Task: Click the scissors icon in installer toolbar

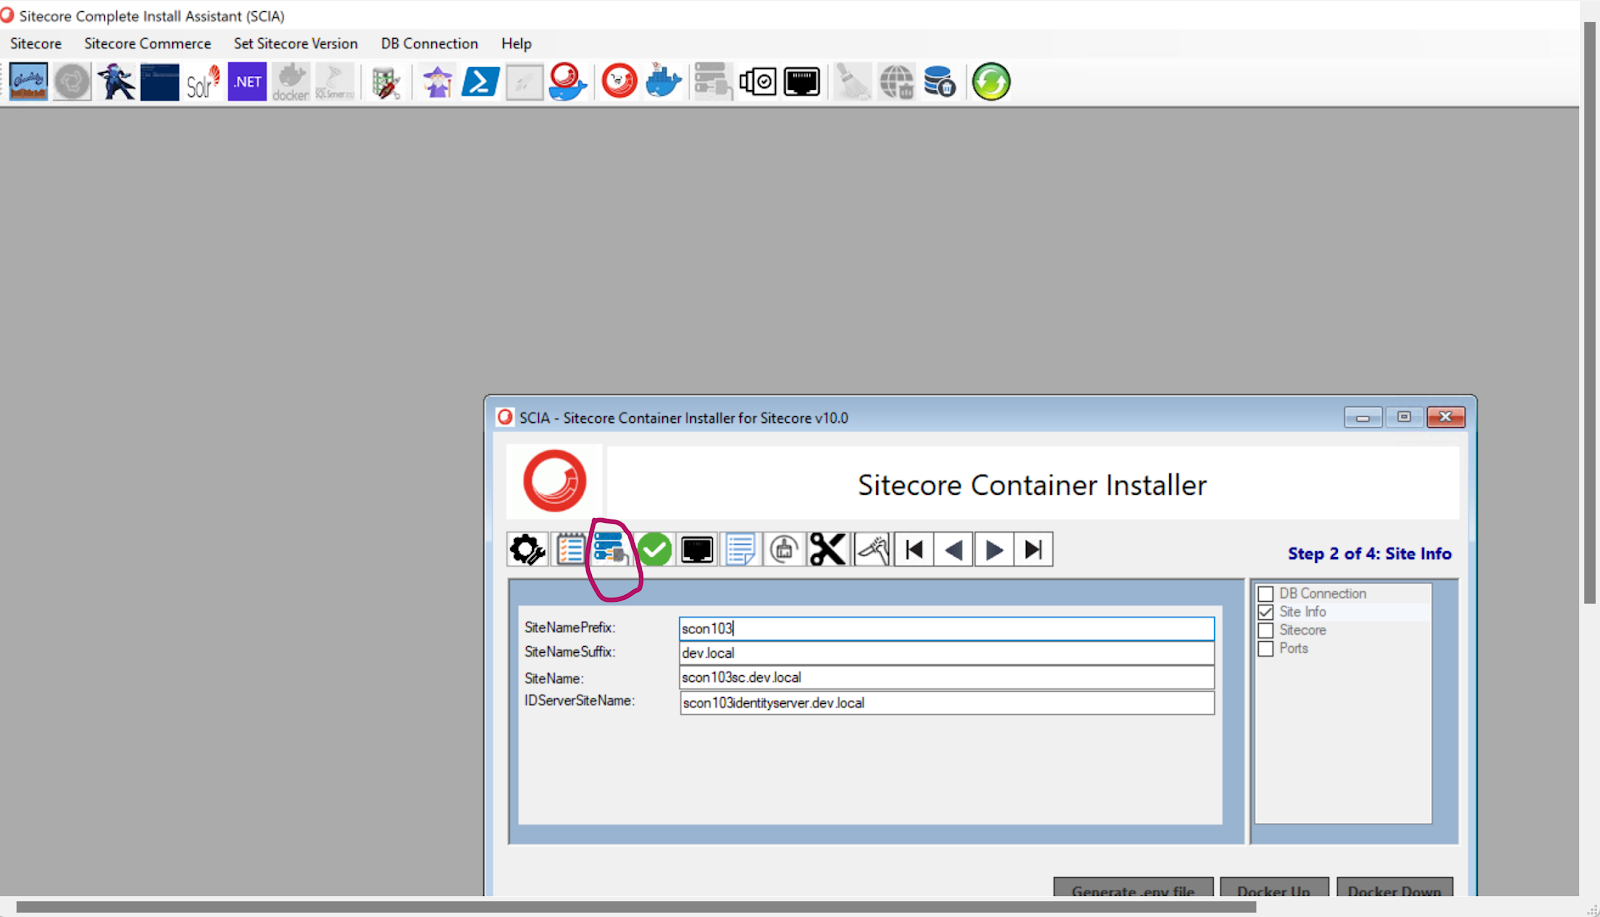Action: pyautogui.click(x=827, y=549)
